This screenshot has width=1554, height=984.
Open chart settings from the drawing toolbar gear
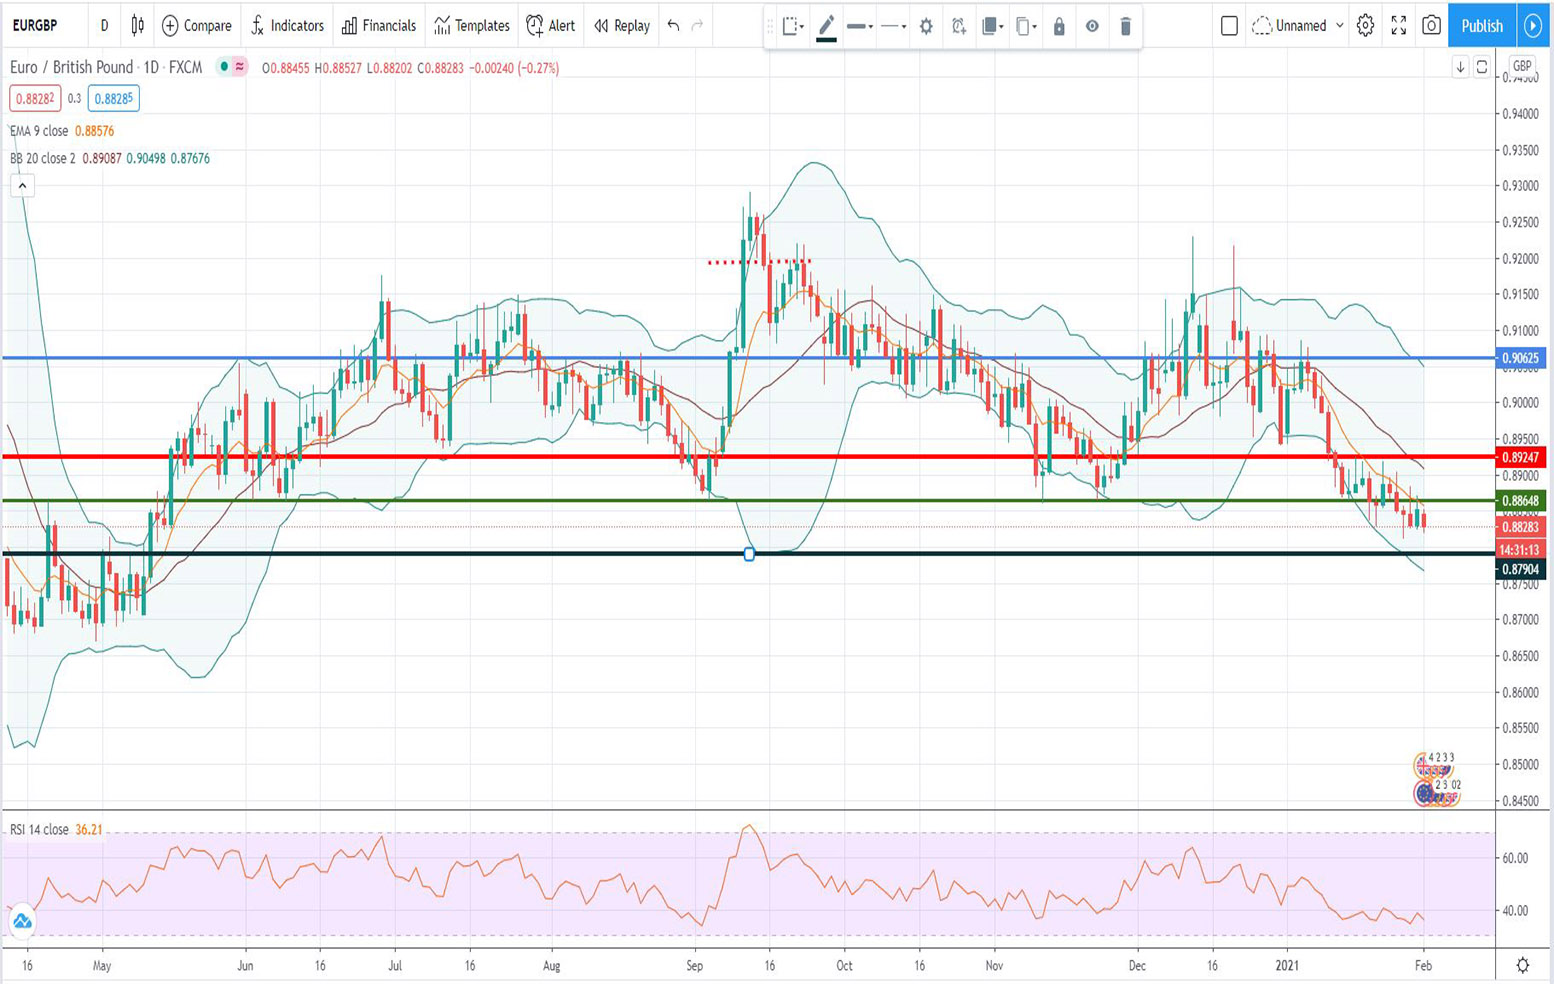(x=926, y=26)
